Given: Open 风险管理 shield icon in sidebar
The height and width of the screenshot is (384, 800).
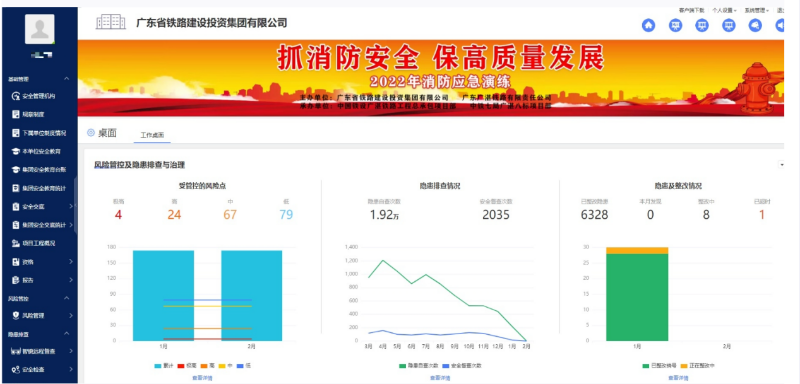Looking at the screenshot, I should (x=39, y=316).
